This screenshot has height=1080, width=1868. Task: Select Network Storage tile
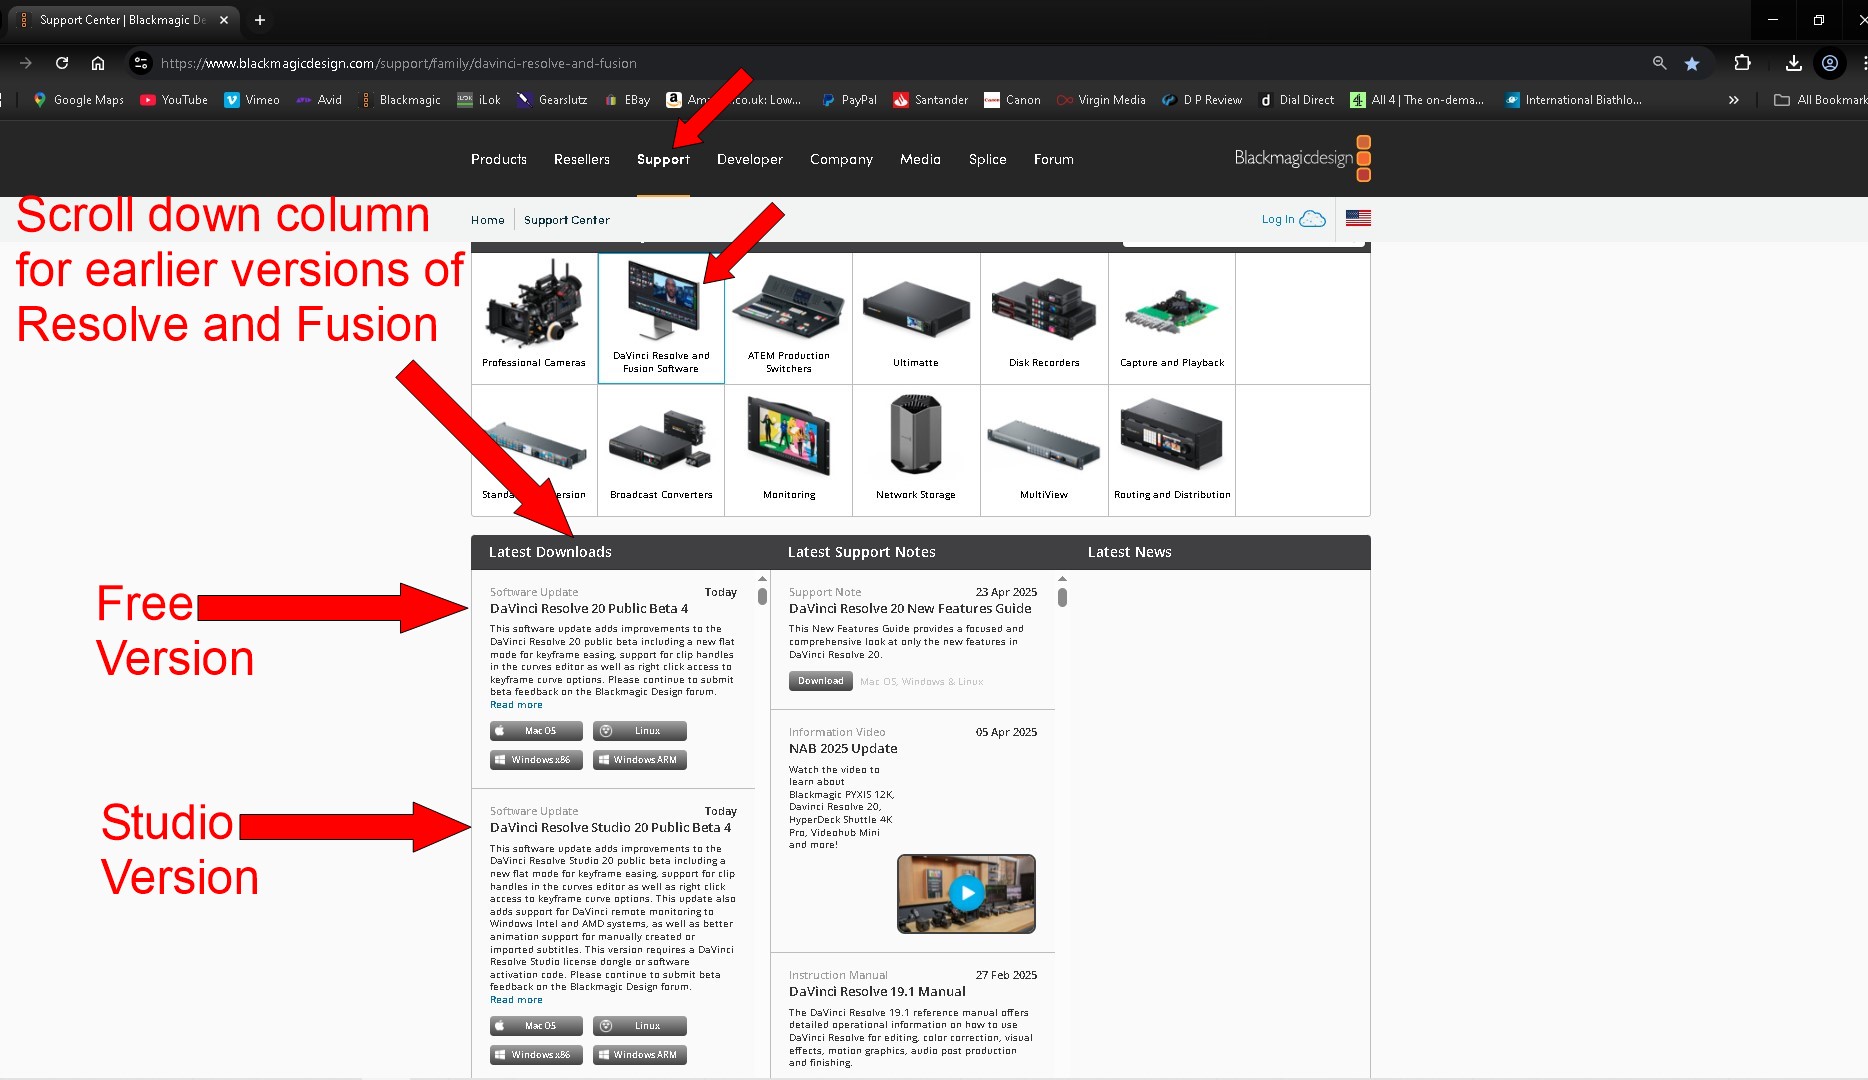916,450
